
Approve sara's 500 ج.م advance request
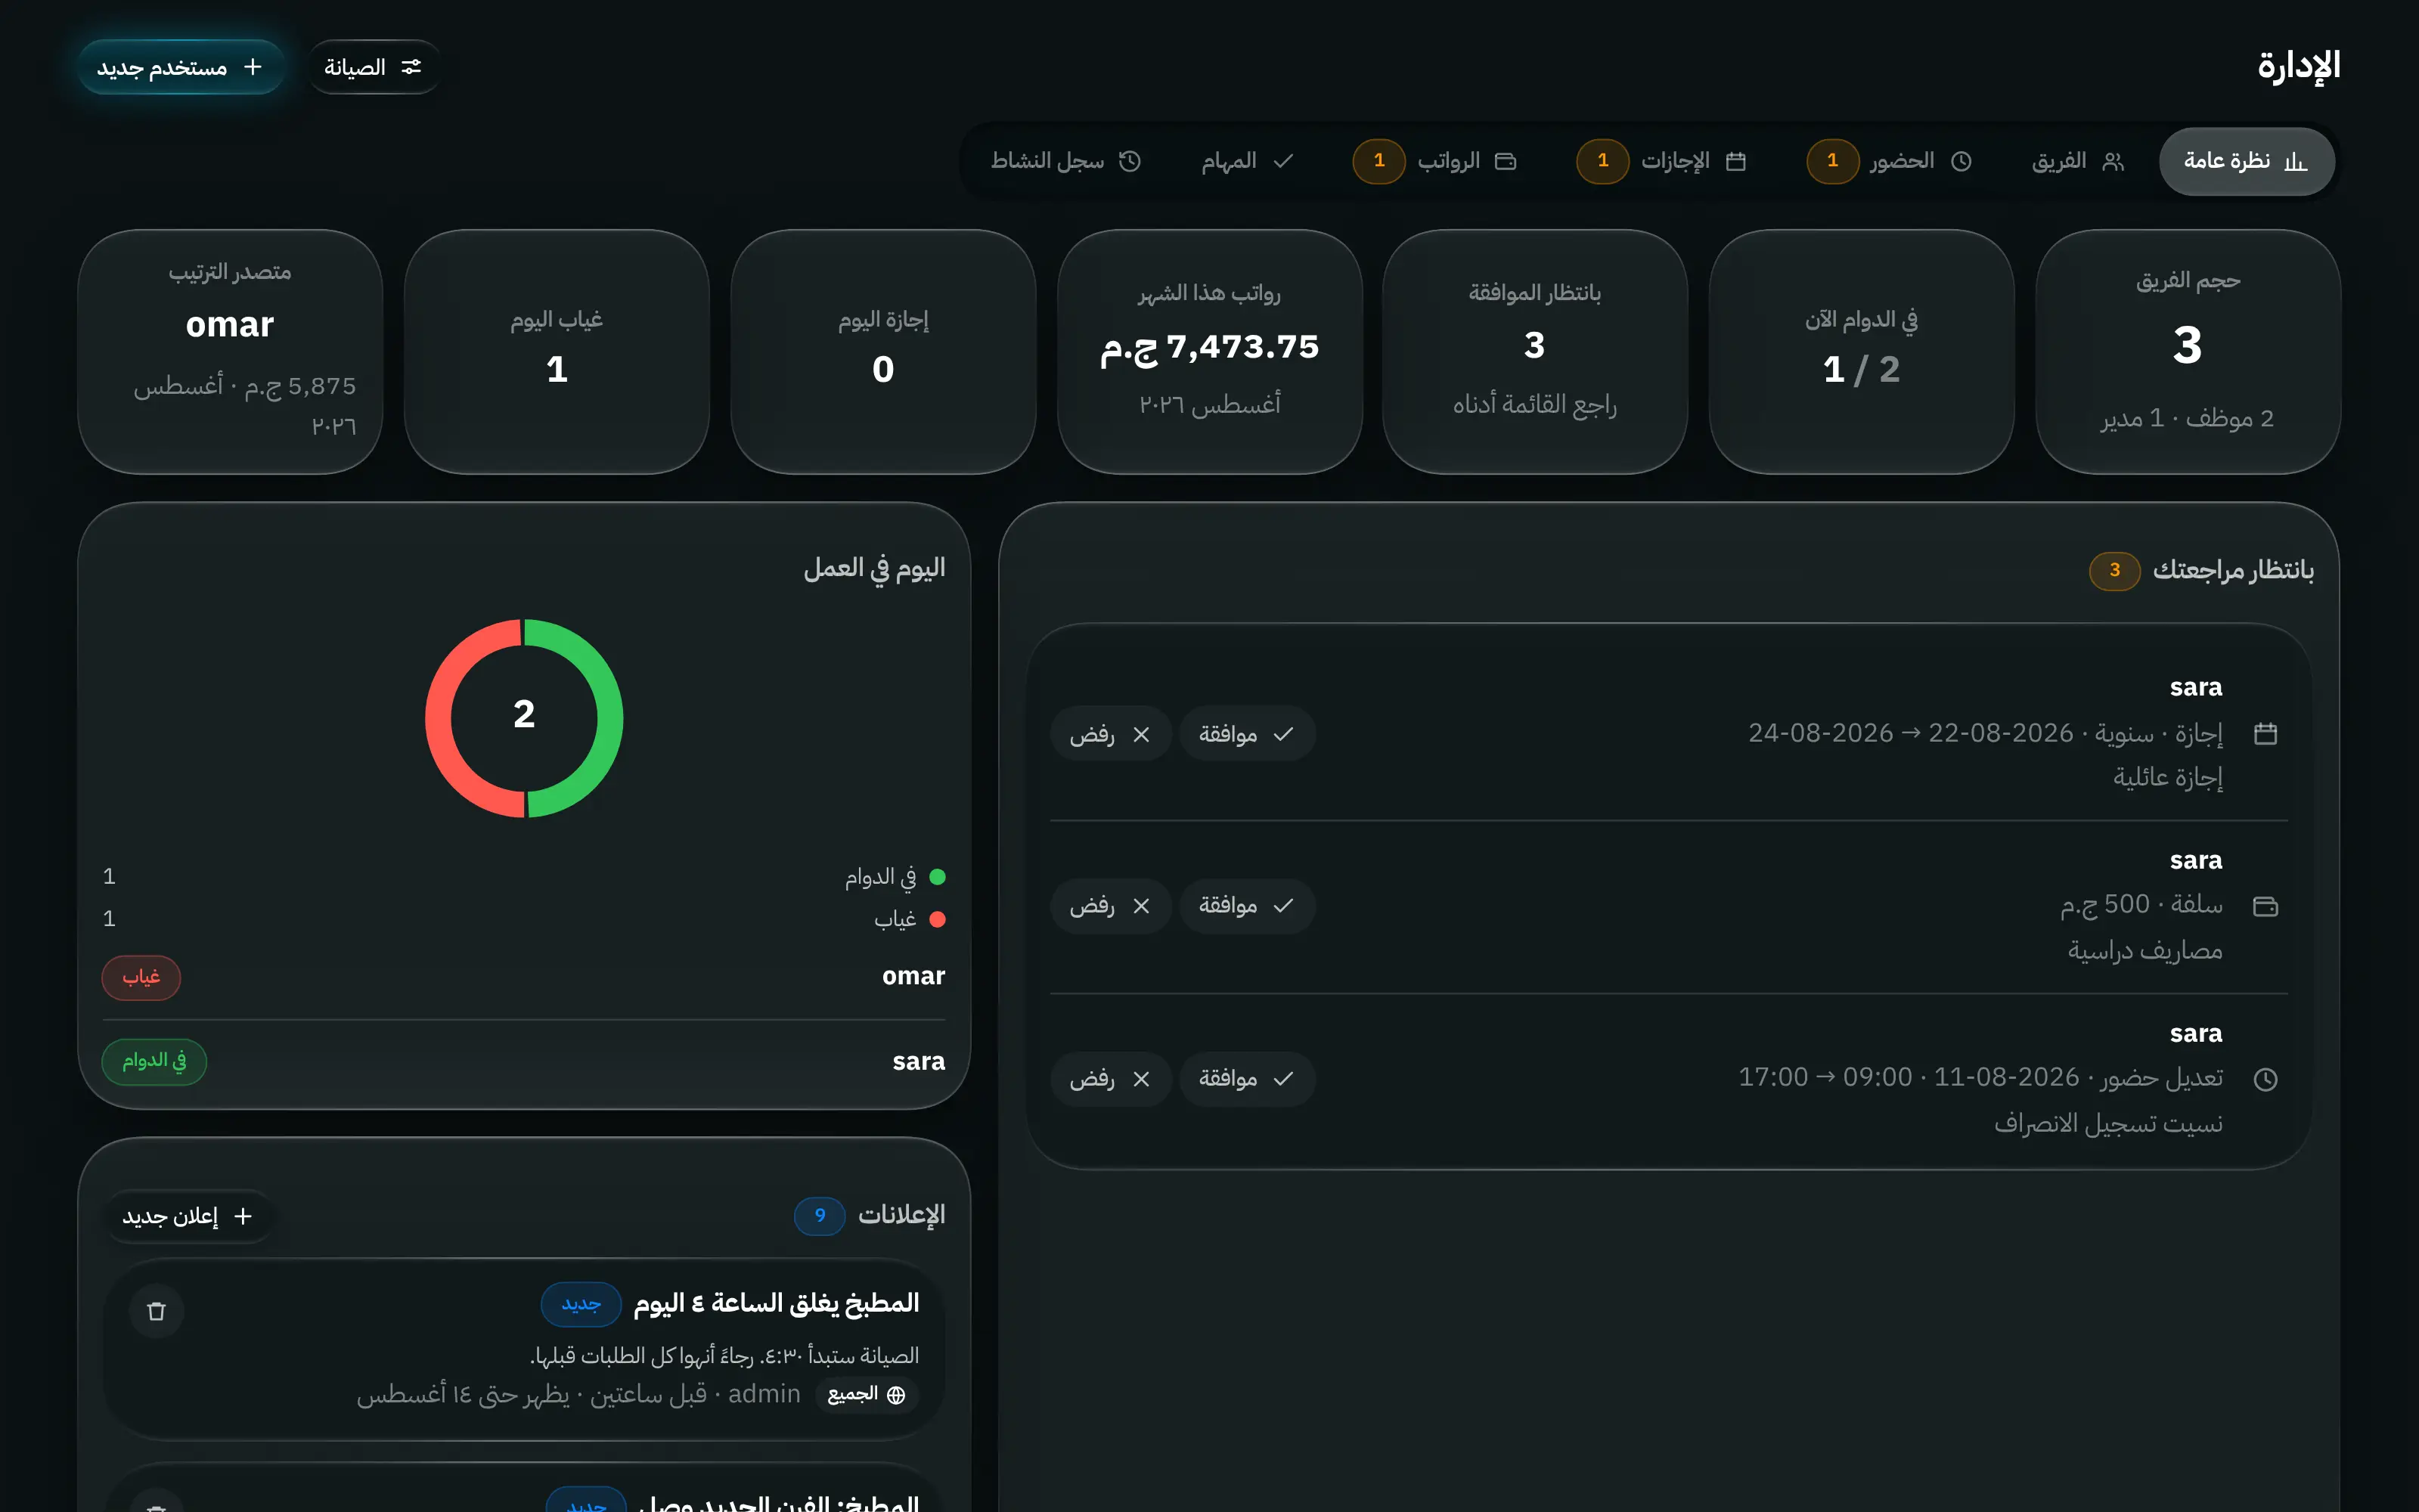point(1246,906)
